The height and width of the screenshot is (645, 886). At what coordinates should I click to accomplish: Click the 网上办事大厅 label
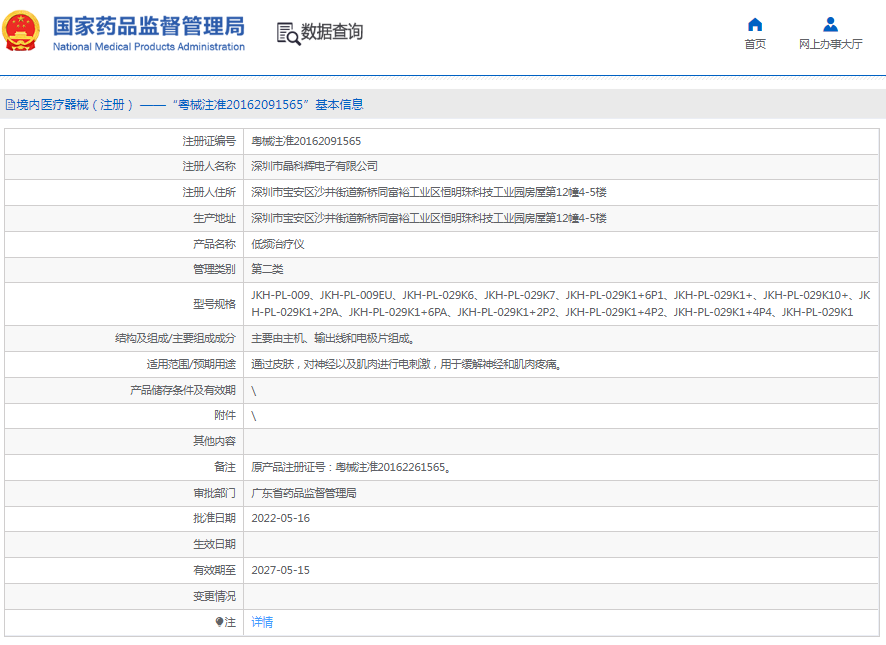pyautogui.click(x=831, y=44)
